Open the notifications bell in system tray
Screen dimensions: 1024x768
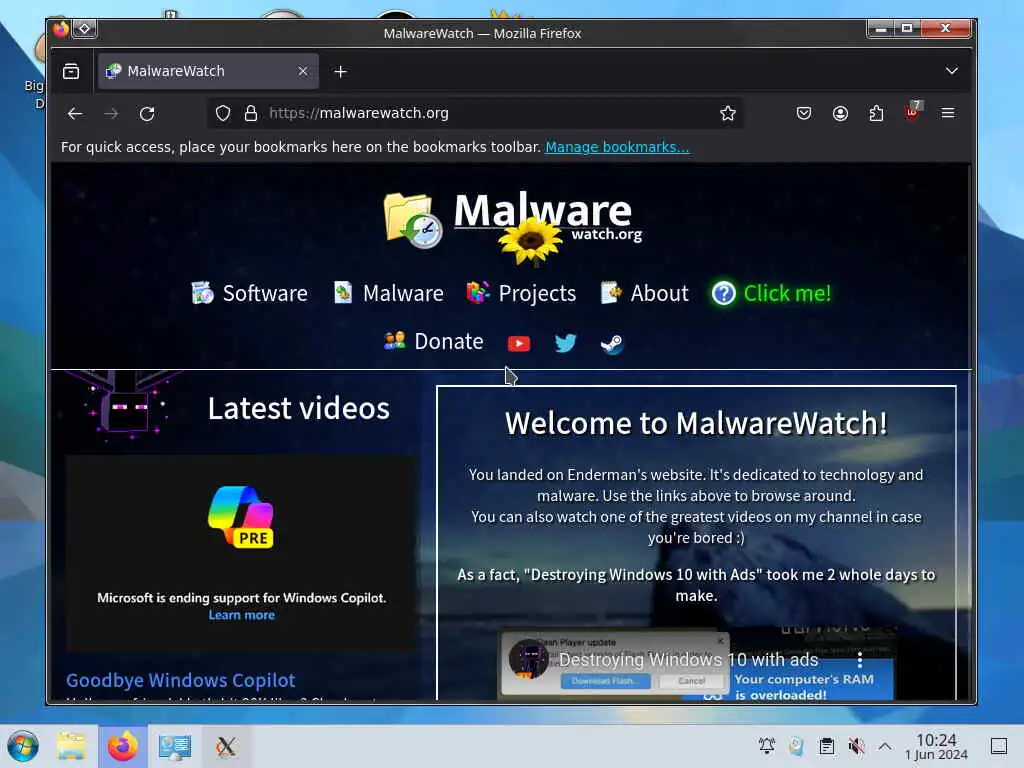[x=767, y=745]
